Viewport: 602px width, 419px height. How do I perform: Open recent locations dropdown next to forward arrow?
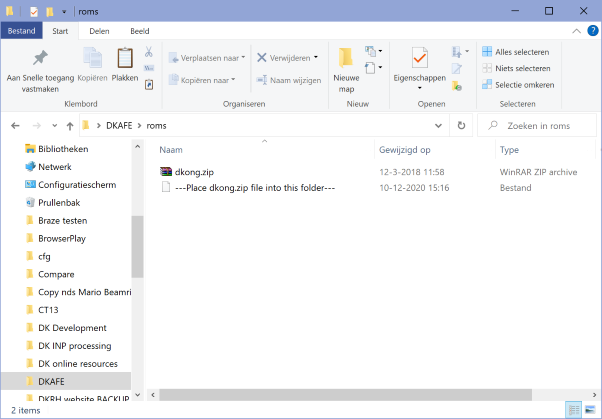click(55, 126)
